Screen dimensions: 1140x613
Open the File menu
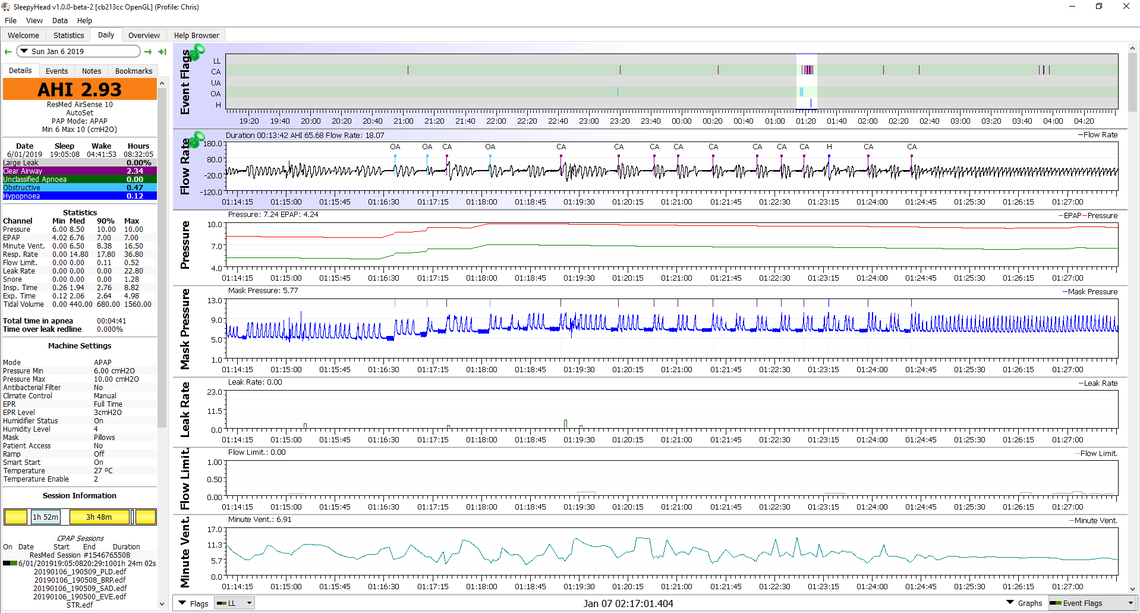[x=10, y=20]
